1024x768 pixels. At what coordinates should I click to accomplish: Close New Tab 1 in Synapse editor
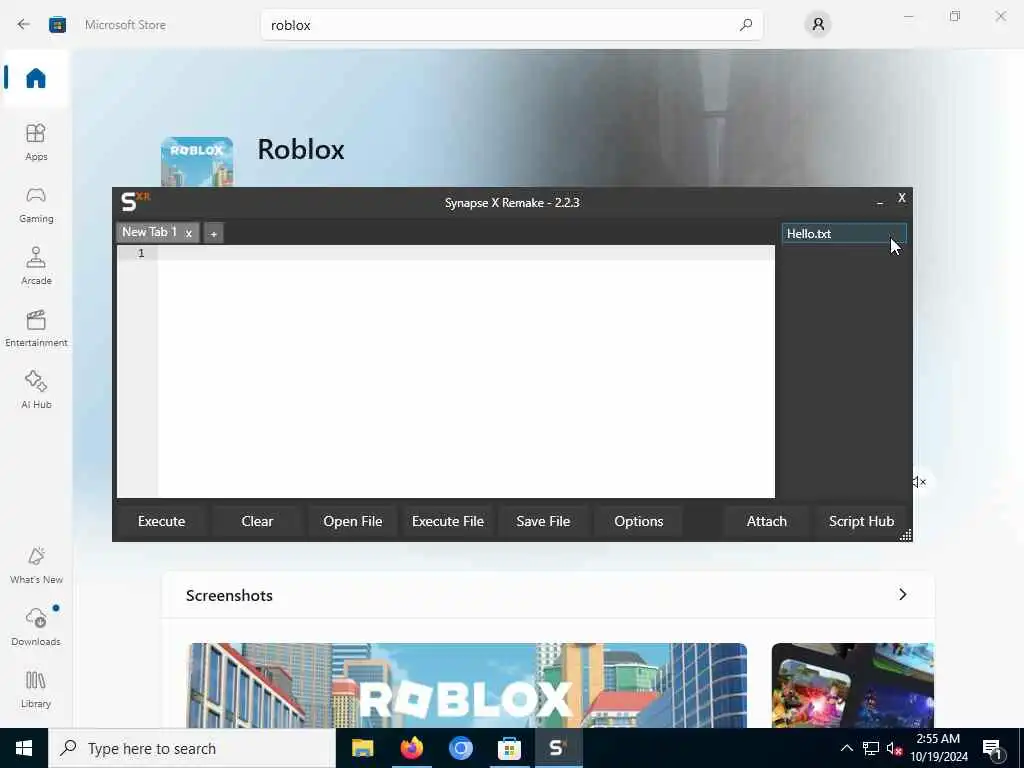click(189, 233)
